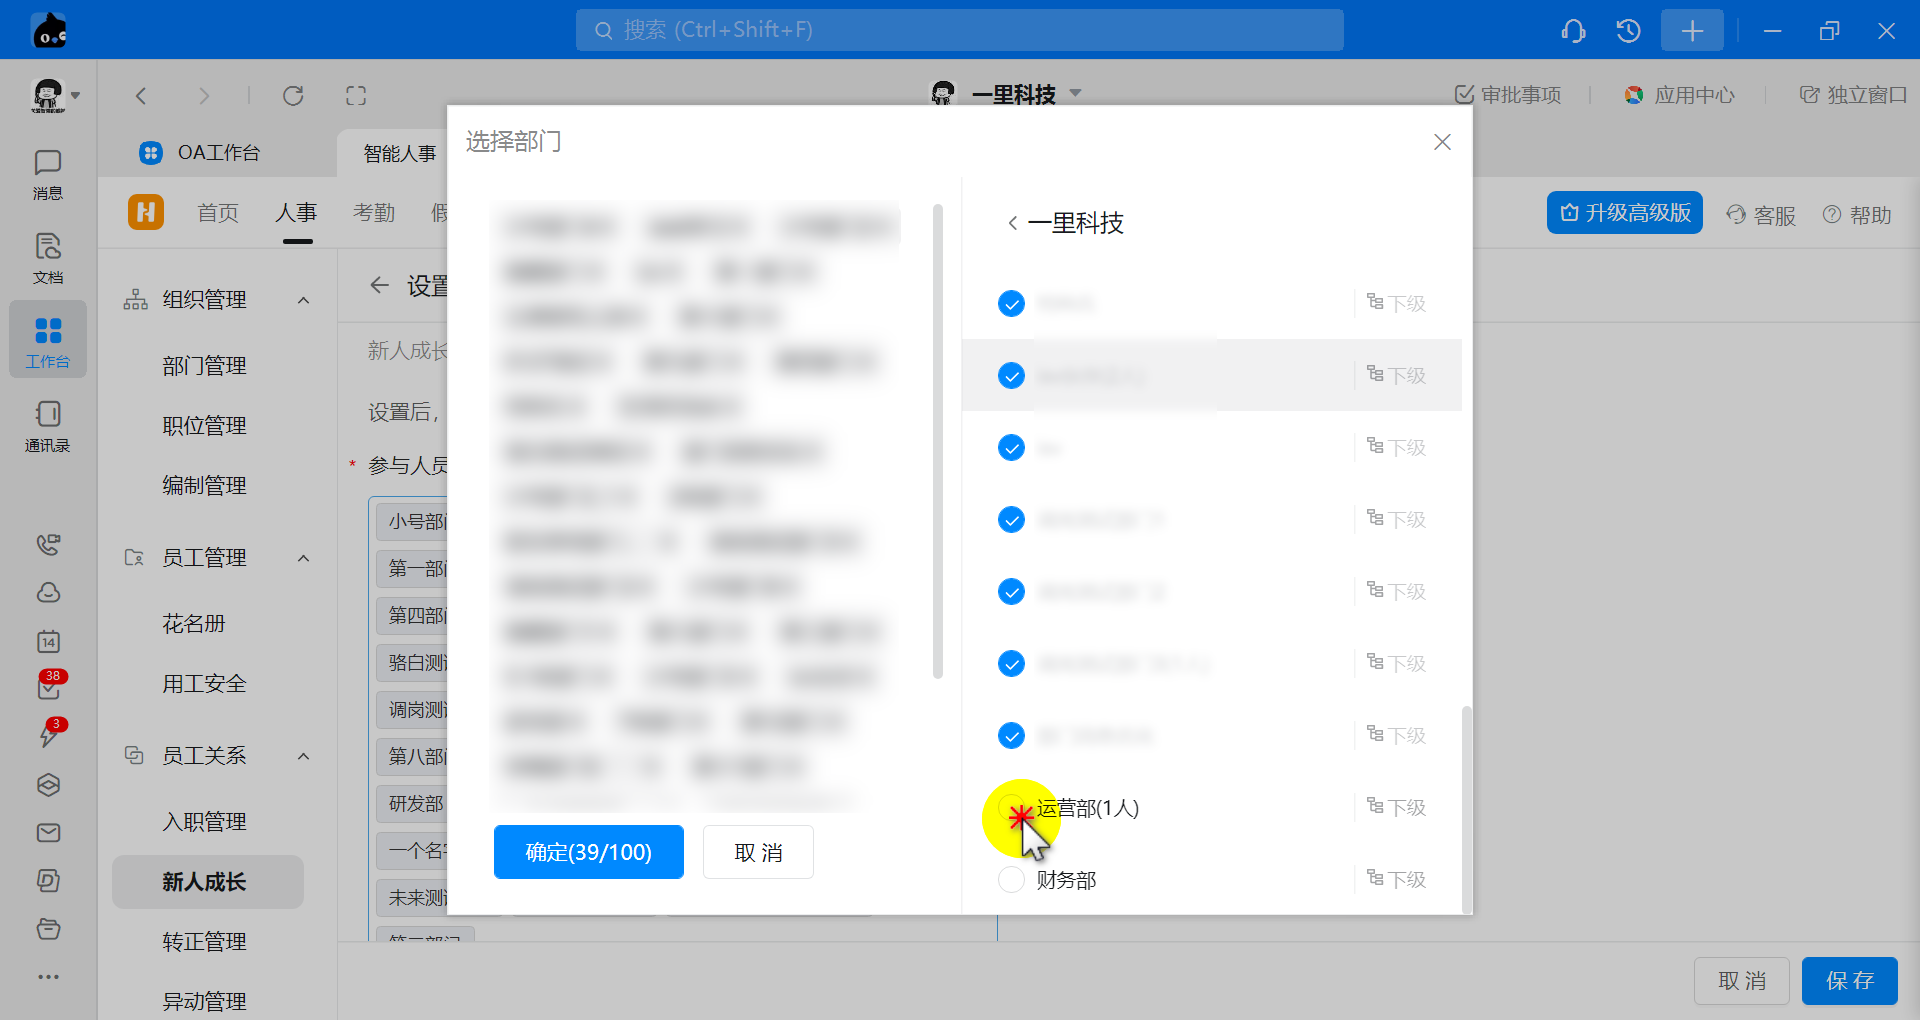Click 取消 button in the department dialog

(758, 852)
